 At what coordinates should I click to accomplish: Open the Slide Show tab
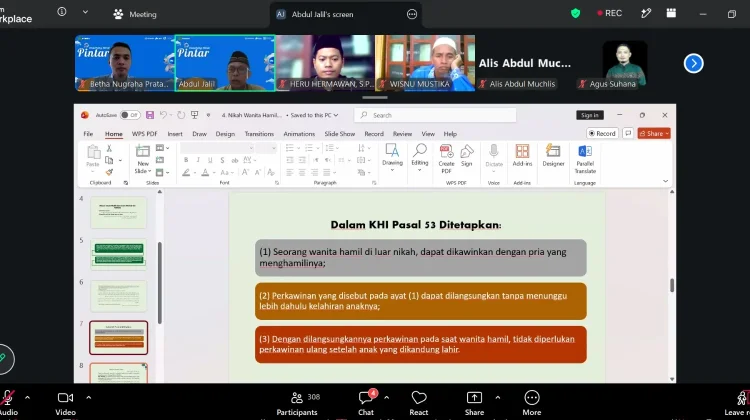click(x=340, y=134)
